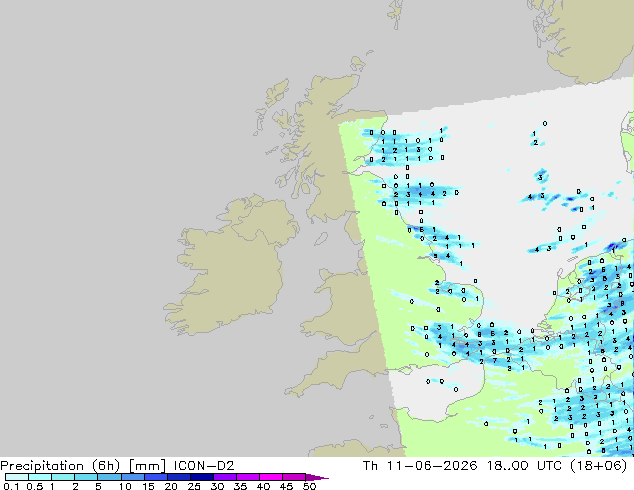Select the 35–40 mm violet legend swatch

click(x=247, y=477)
